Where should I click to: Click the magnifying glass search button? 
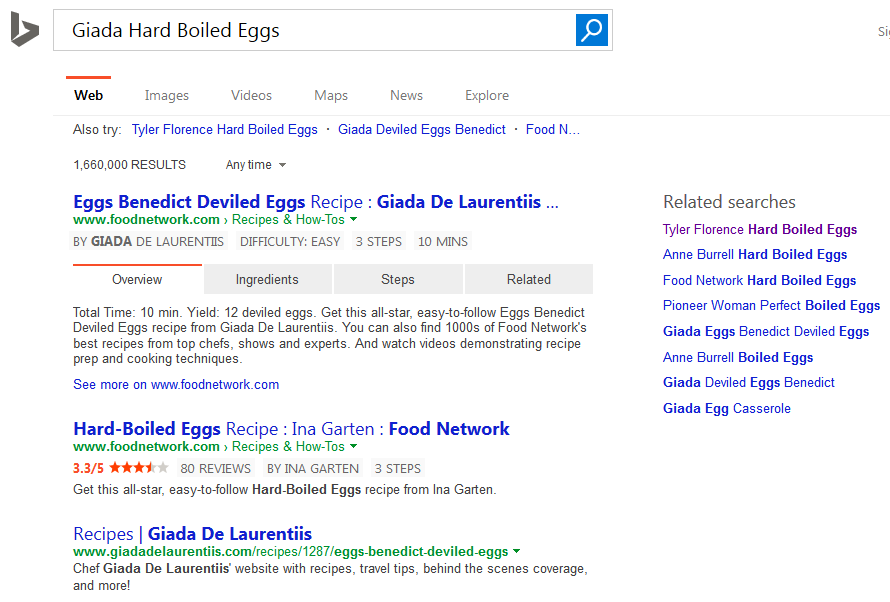pyautogui.click(x=592, y=30)
